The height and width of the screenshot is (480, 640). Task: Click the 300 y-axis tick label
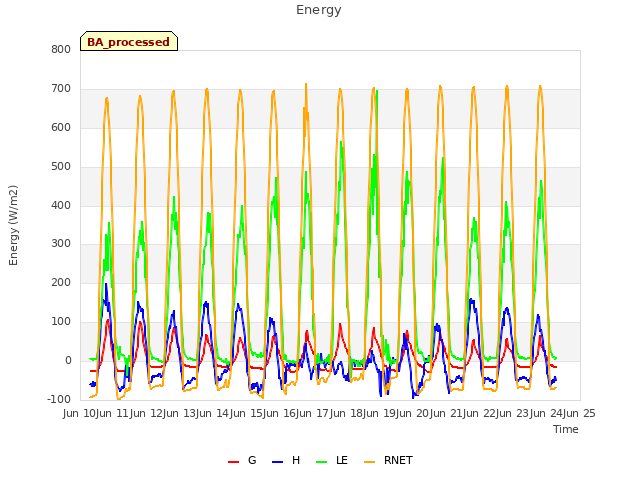point(61,244)
